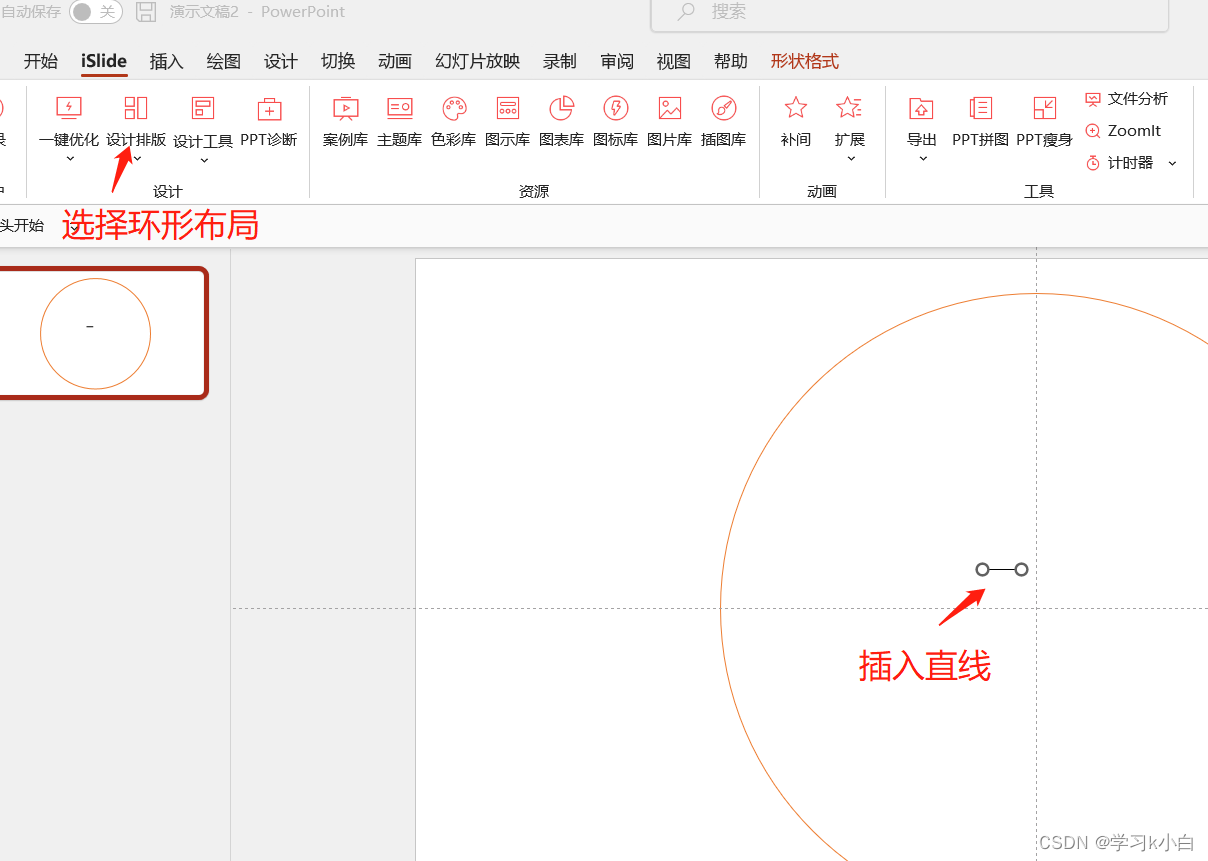Expand the 设计工具 dropdown arrow

pyautogui.click(x=204, y=160)
